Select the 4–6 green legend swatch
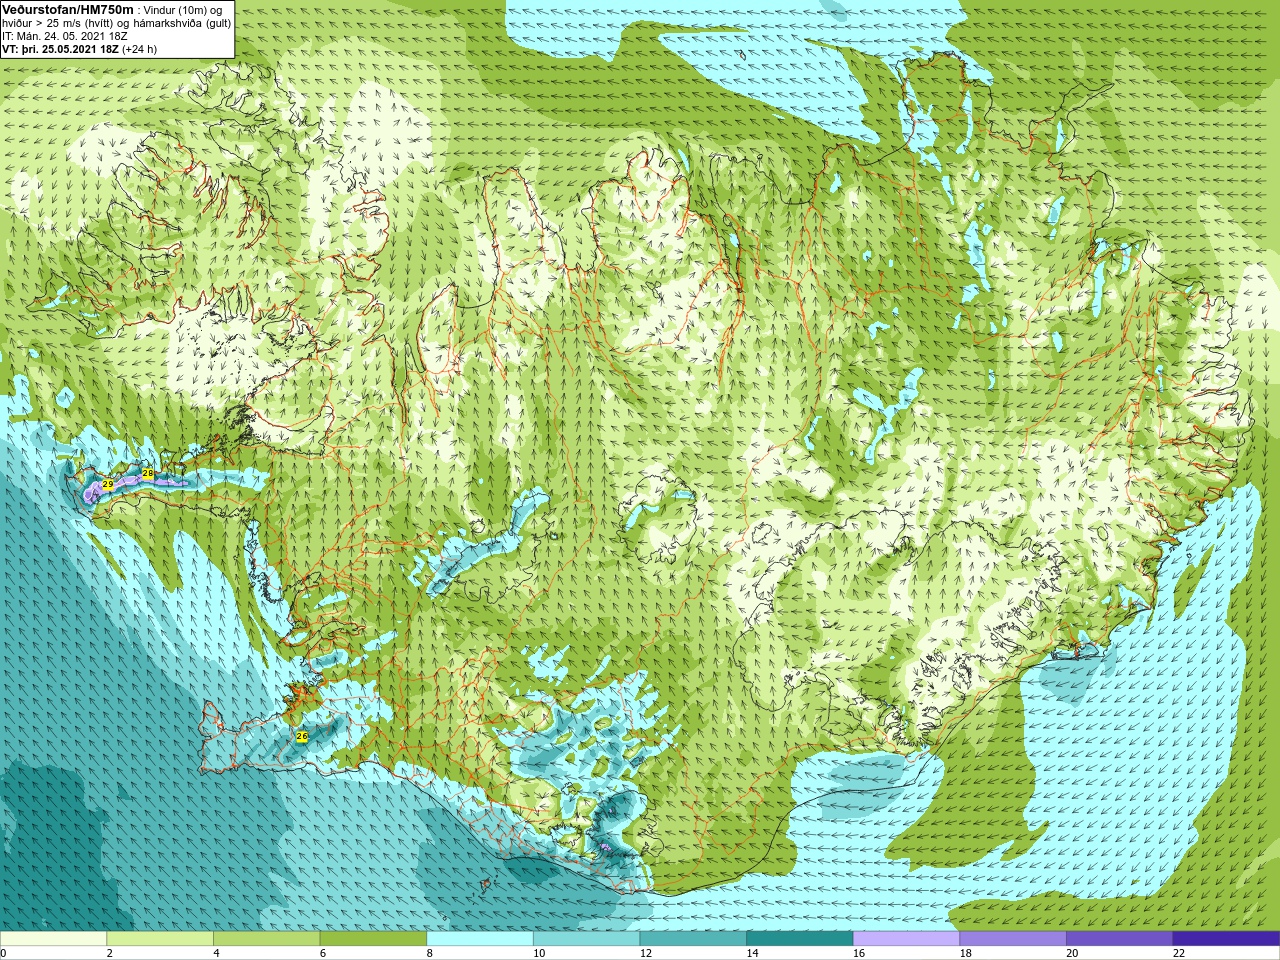The image size is (1280, 960). [267, 939]
